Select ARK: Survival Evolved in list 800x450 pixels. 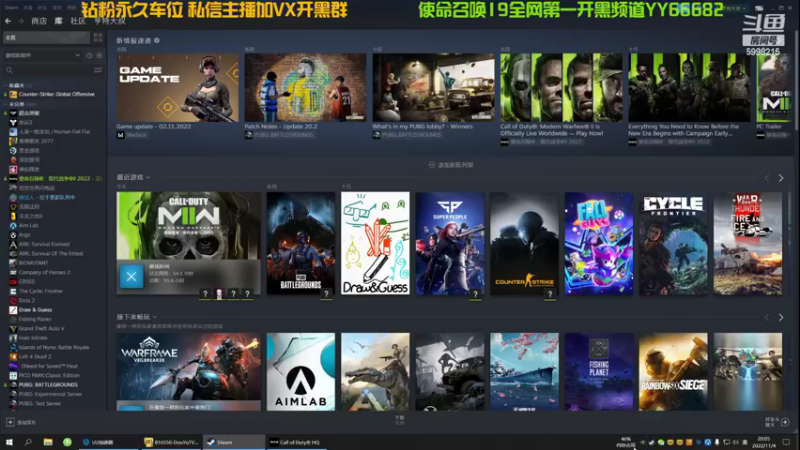click(44, 244)
